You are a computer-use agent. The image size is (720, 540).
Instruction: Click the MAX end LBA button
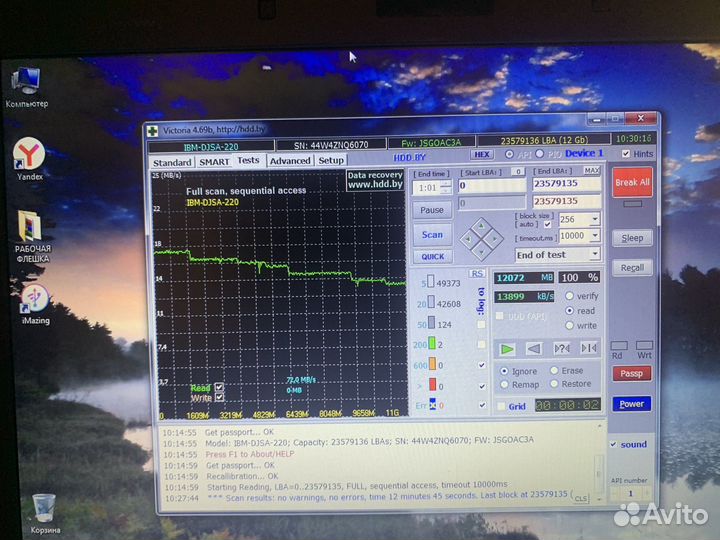pyautogui.click(x=592, y=171)
